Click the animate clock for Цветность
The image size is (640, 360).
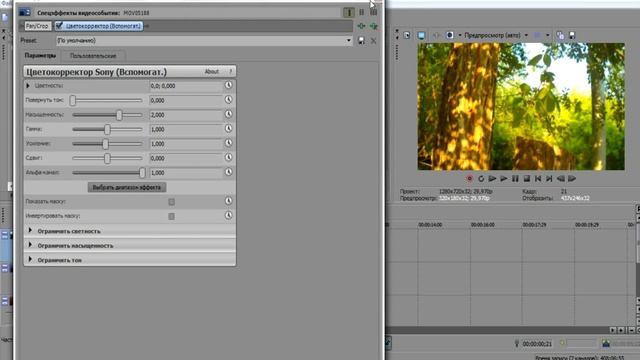pos(228,85)
